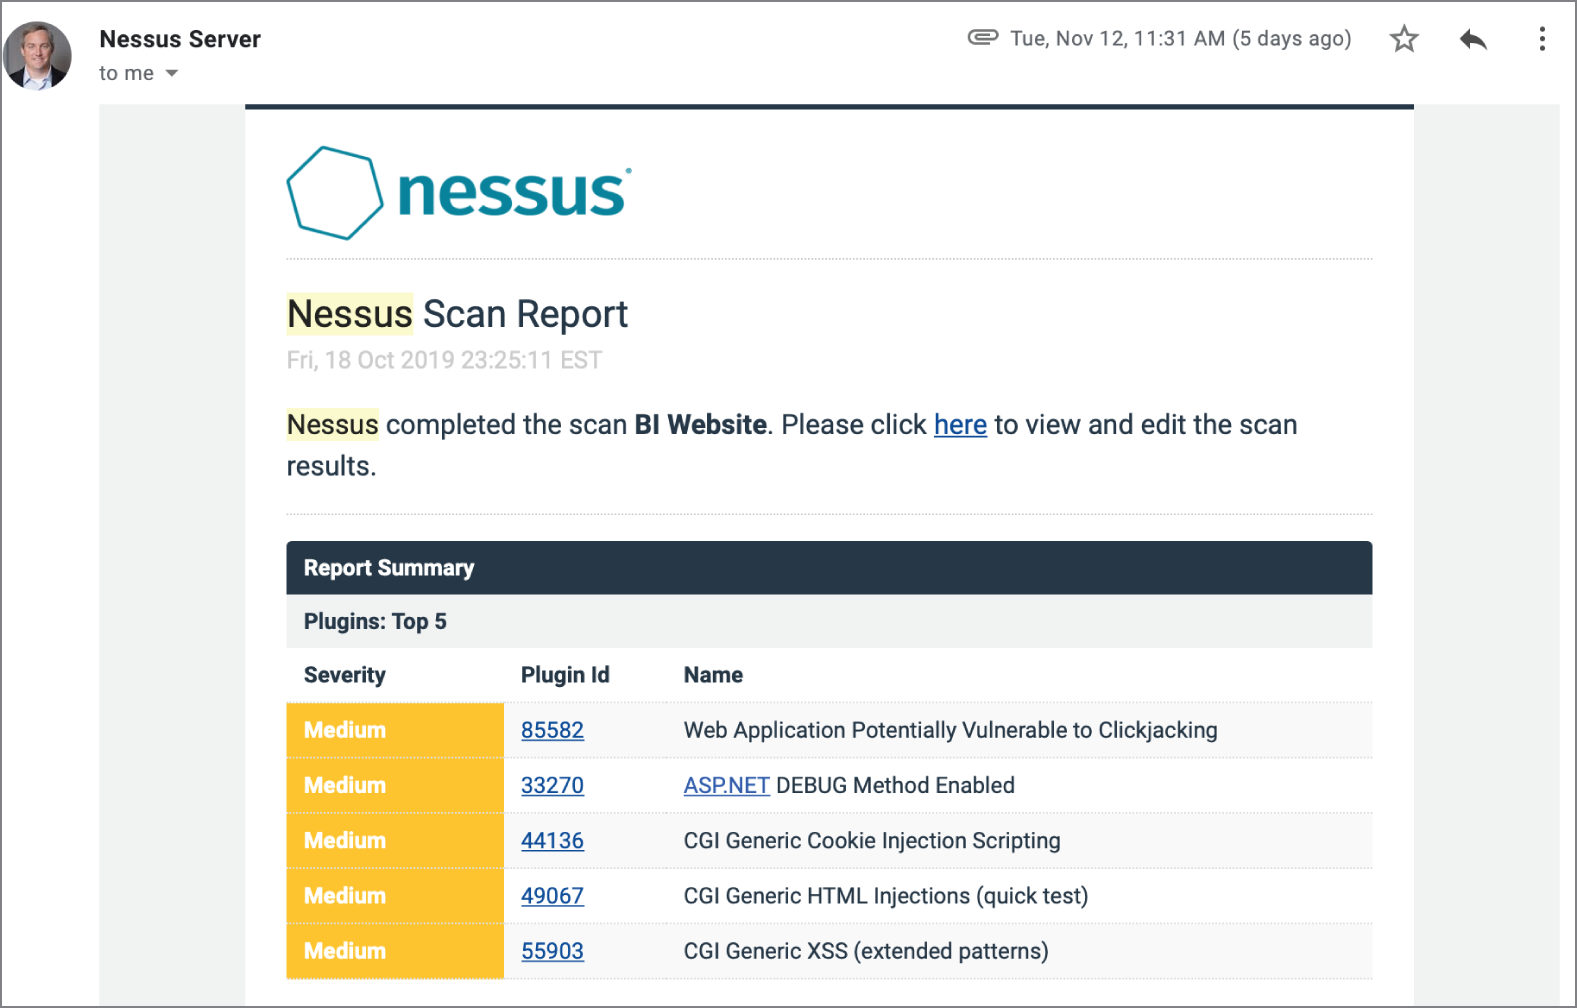Click the Nessus logo image
Screen dimensions: 1577x1008
pyautogui.click(x=459, y=193)
